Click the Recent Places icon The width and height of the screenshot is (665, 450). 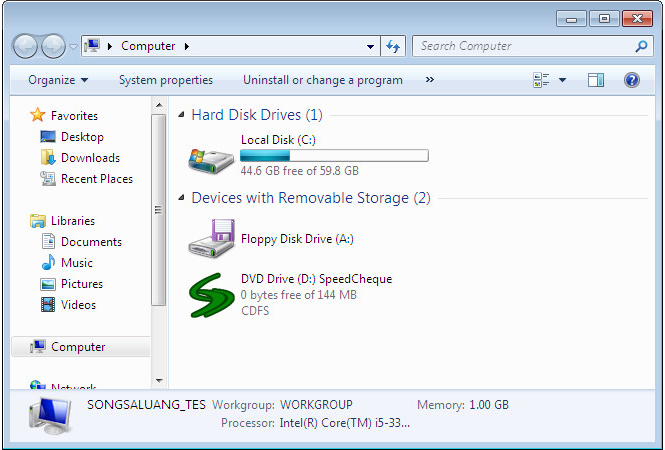(48, 179)
